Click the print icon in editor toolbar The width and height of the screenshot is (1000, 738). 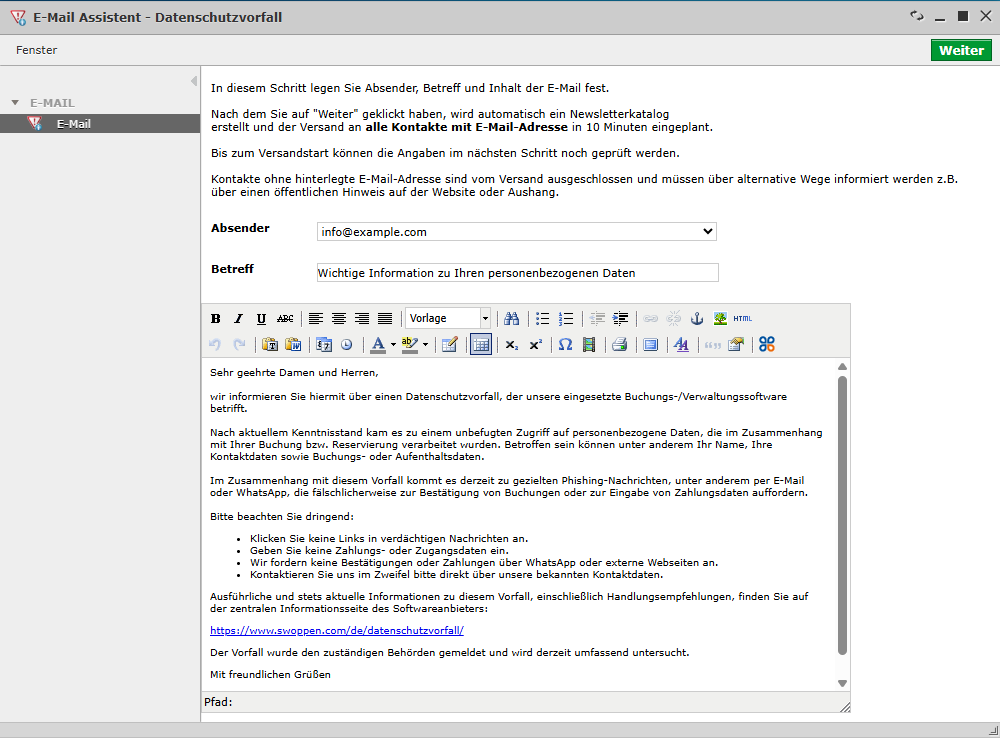point(619,345)
